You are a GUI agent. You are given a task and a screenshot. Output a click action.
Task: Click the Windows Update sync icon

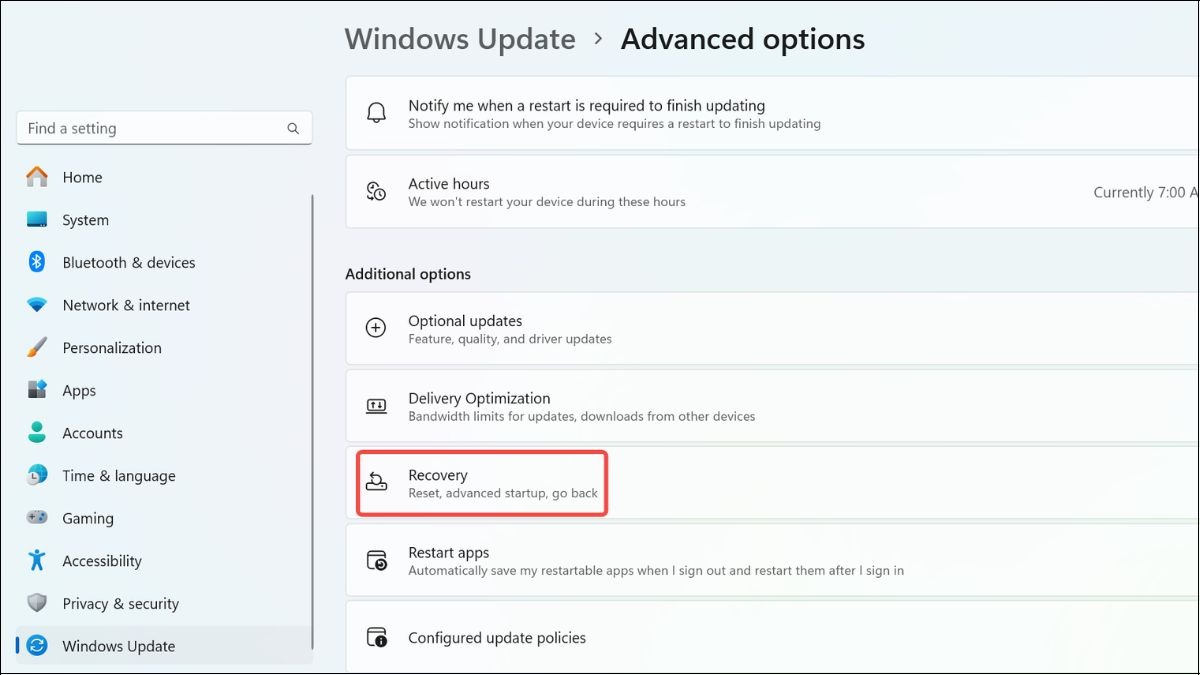(x=37, y=646)
